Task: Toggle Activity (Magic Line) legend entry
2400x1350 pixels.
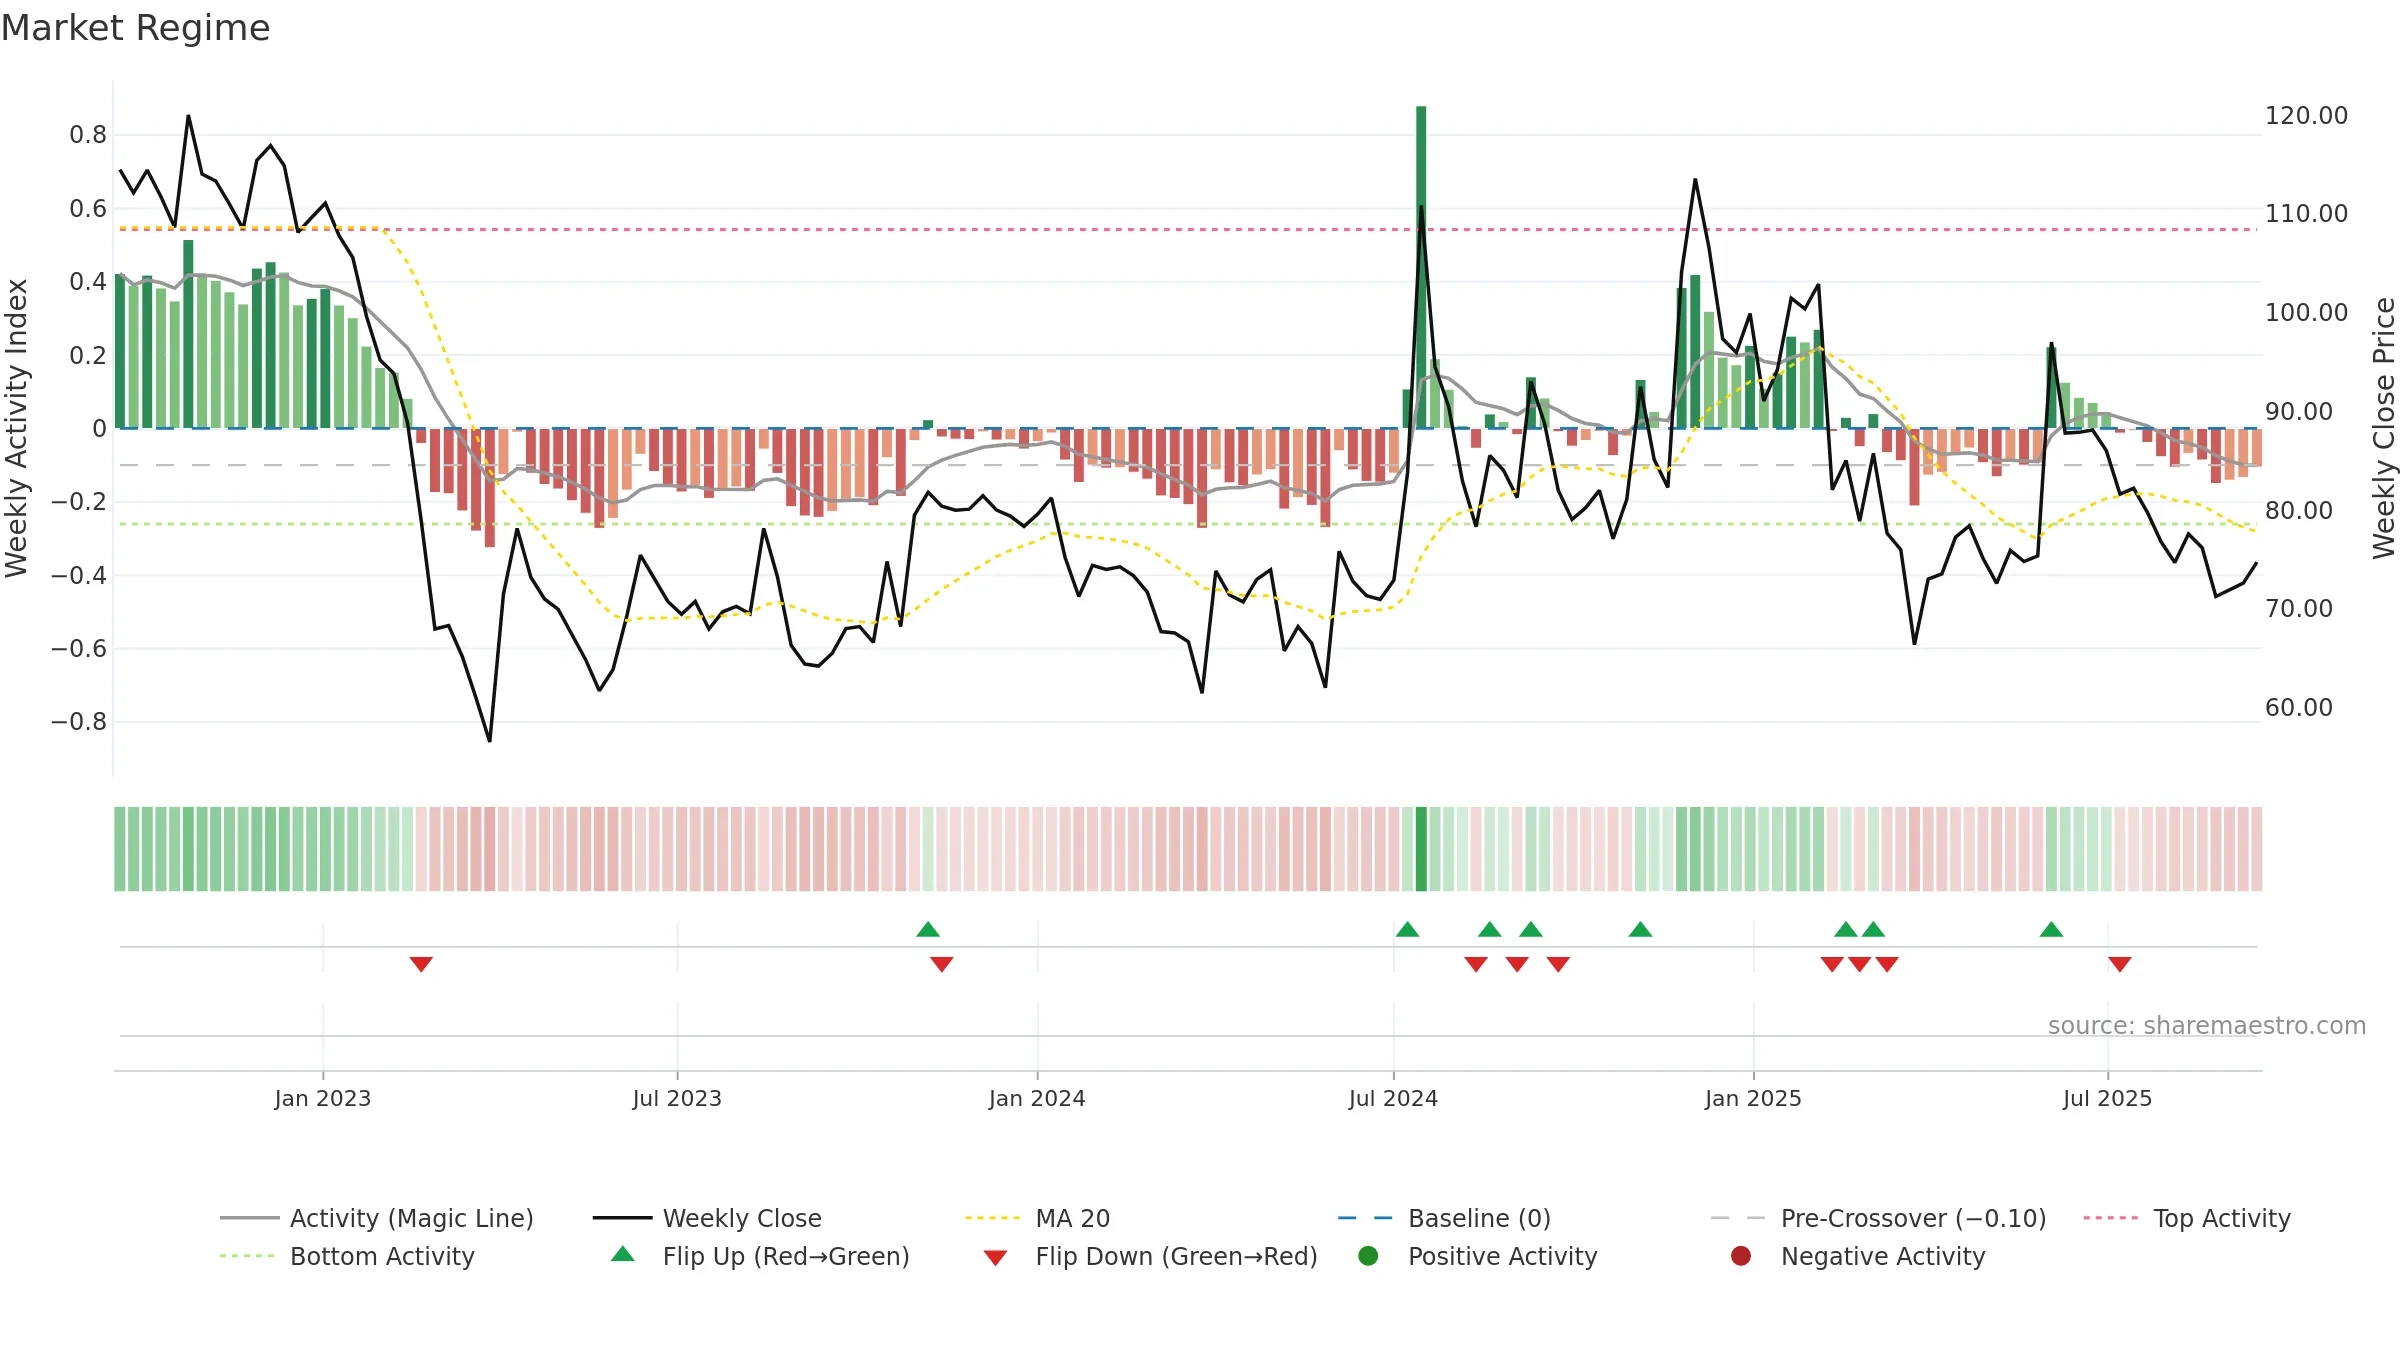Action: 377,1218
